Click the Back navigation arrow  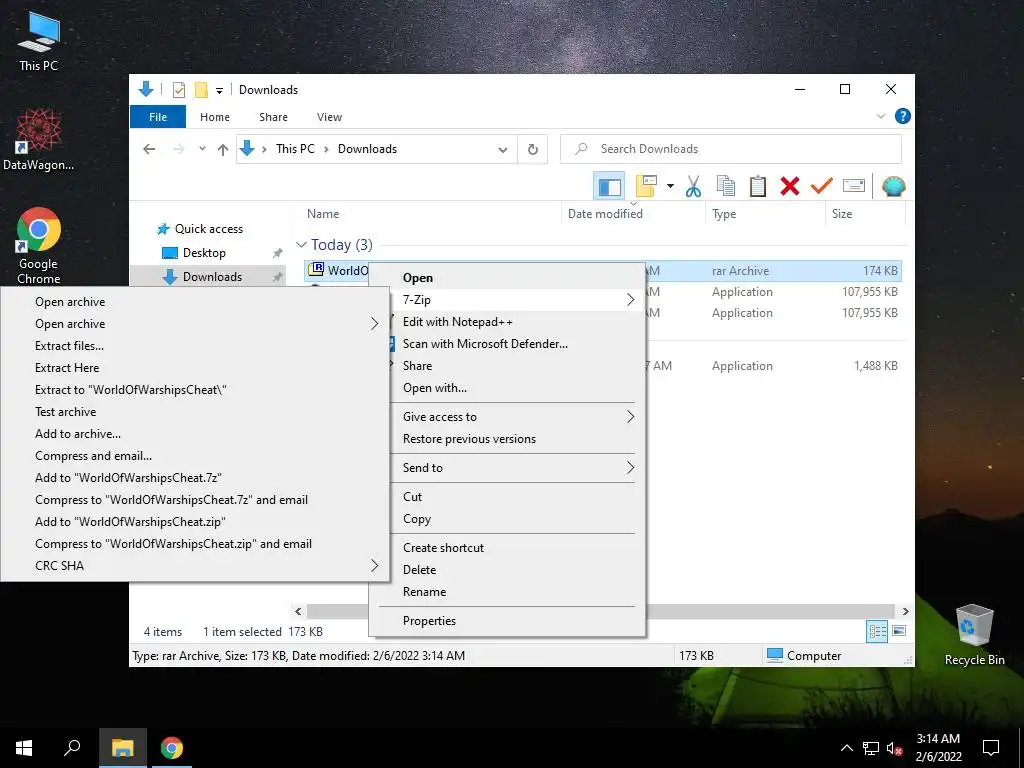(149, 150)
